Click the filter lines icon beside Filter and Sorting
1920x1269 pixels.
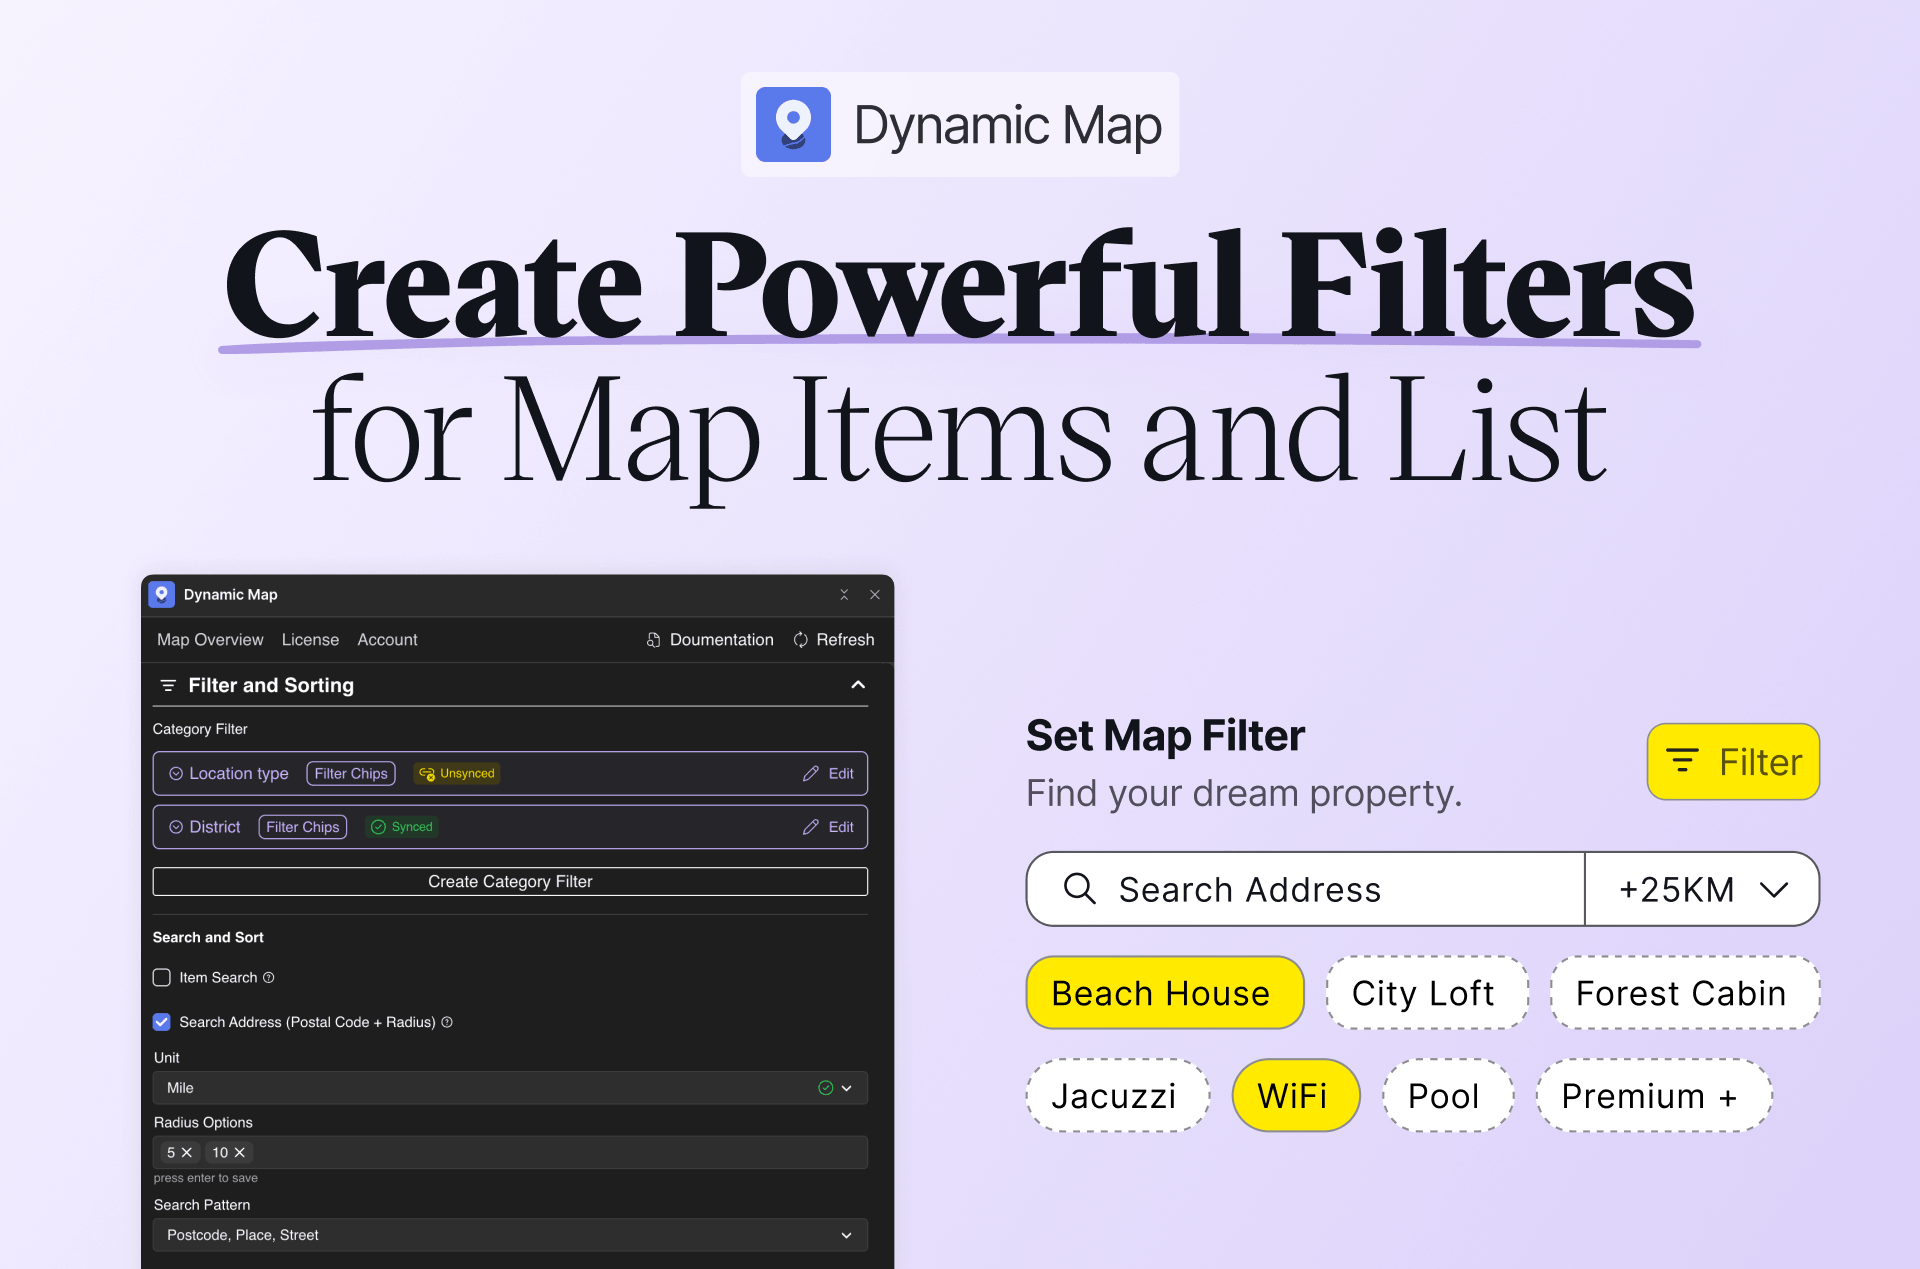168,685
